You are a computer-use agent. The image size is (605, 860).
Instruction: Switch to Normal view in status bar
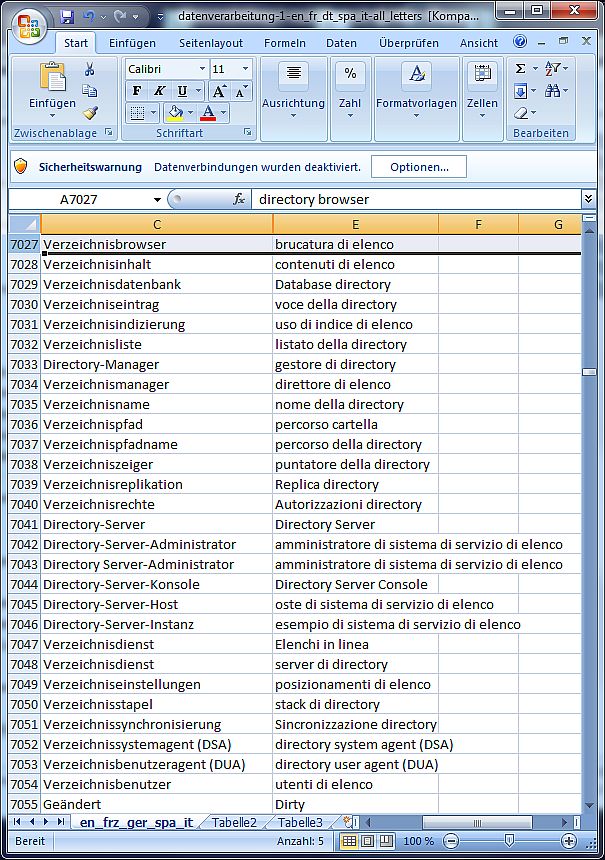coord(349,841)
